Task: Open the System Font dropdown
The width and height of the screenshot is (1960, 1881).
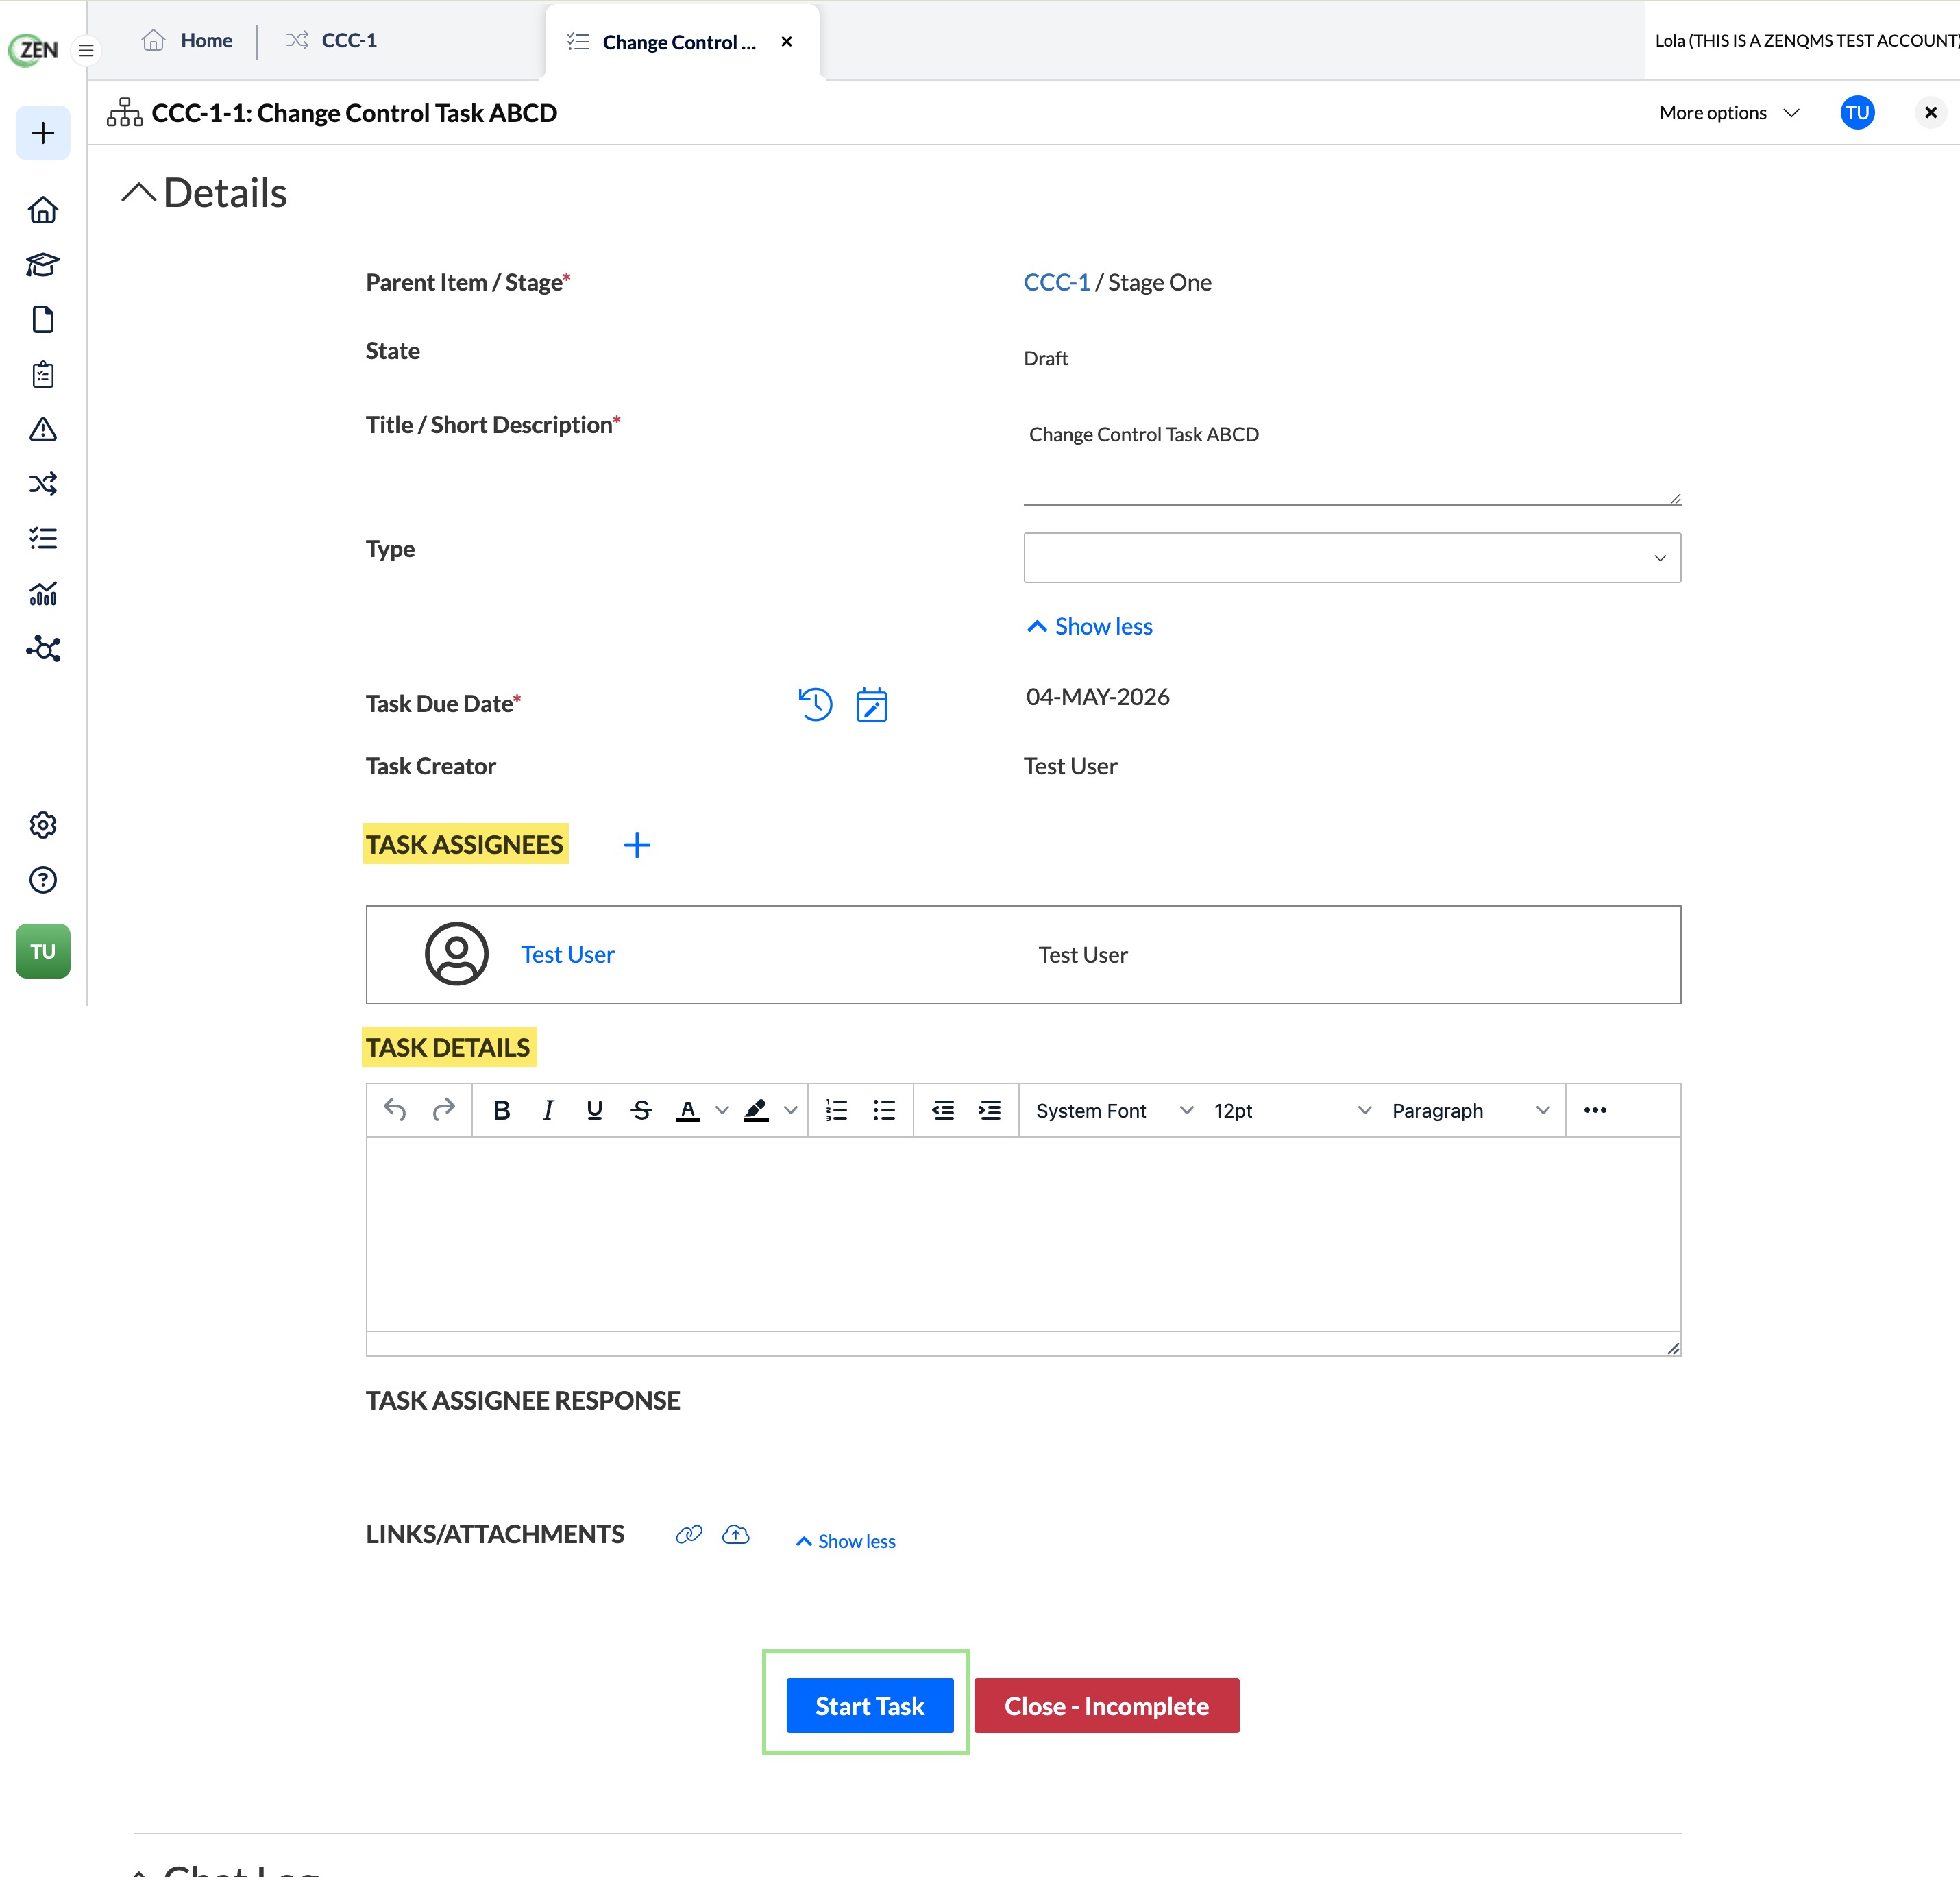Action: (x=1114, y=1110)
